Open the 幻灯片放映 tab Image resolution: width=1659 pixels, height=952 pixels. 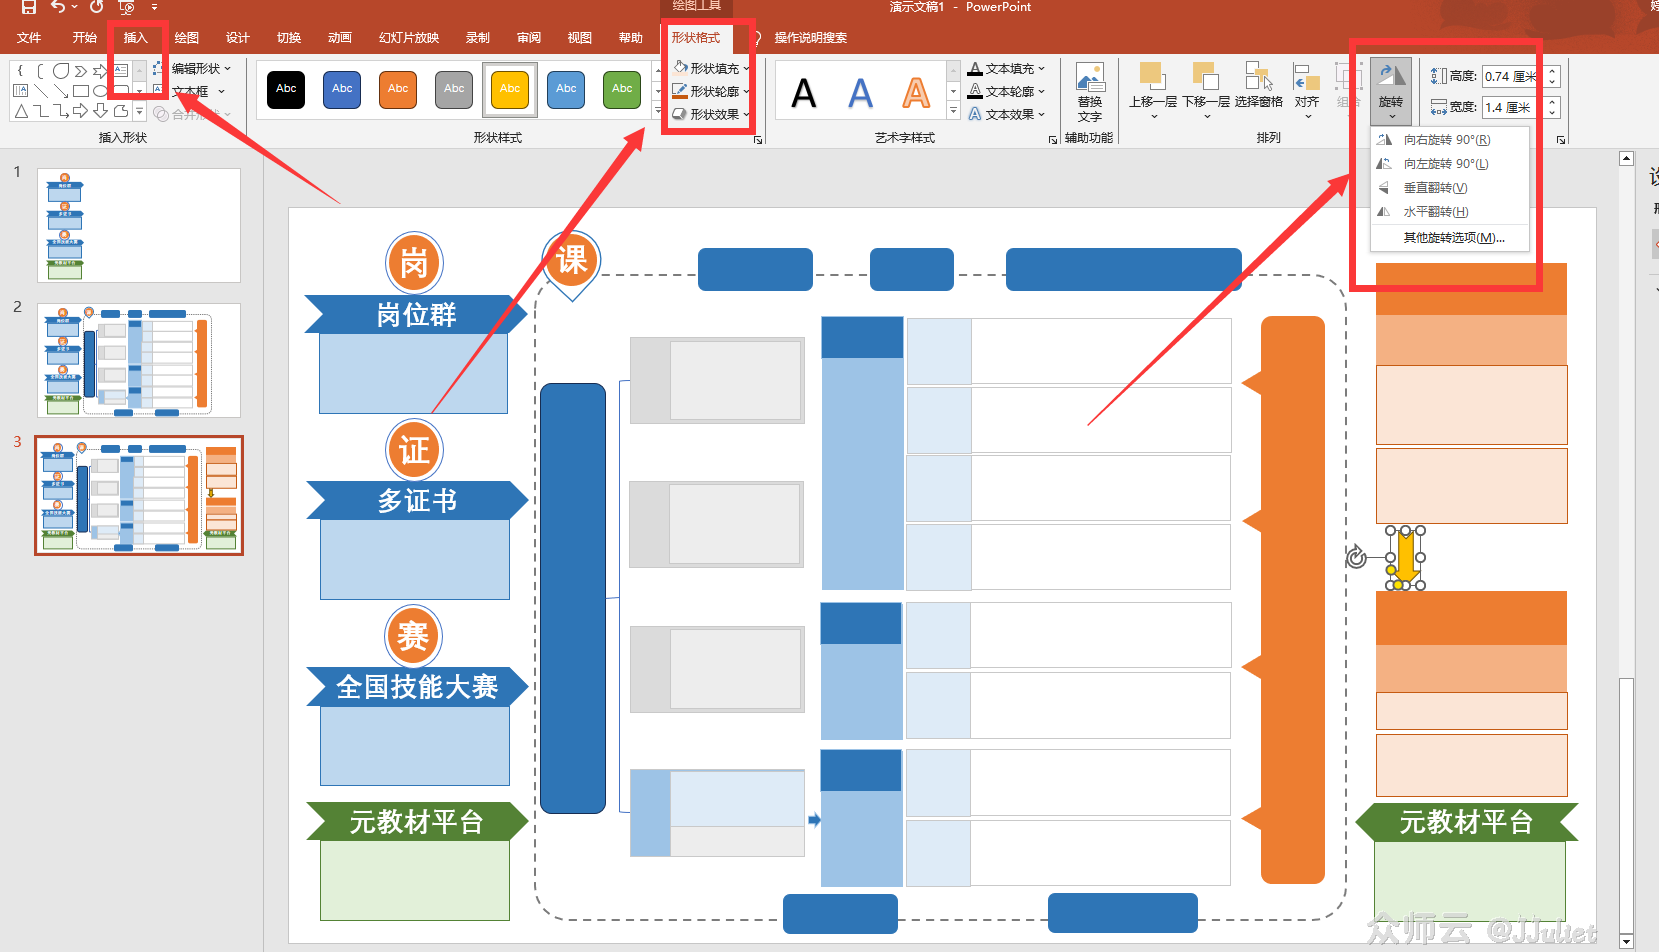409,38
